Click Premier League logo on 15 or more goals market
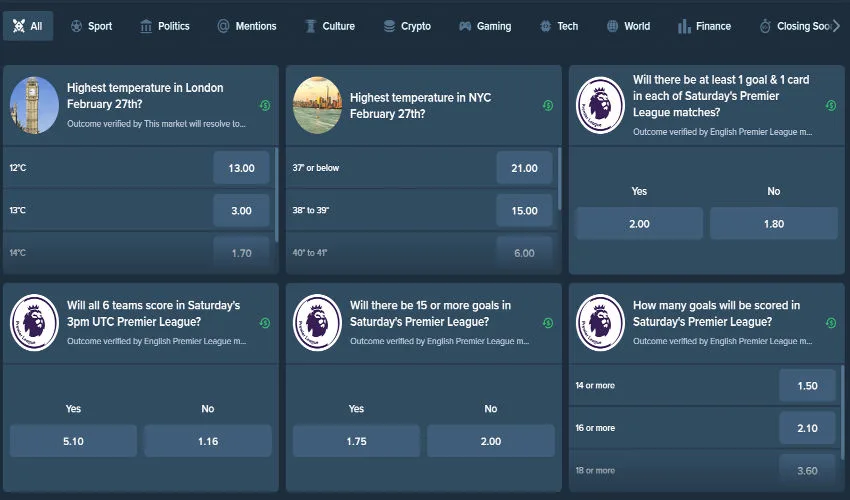This screenshot has height=500, width=850. 317,323
